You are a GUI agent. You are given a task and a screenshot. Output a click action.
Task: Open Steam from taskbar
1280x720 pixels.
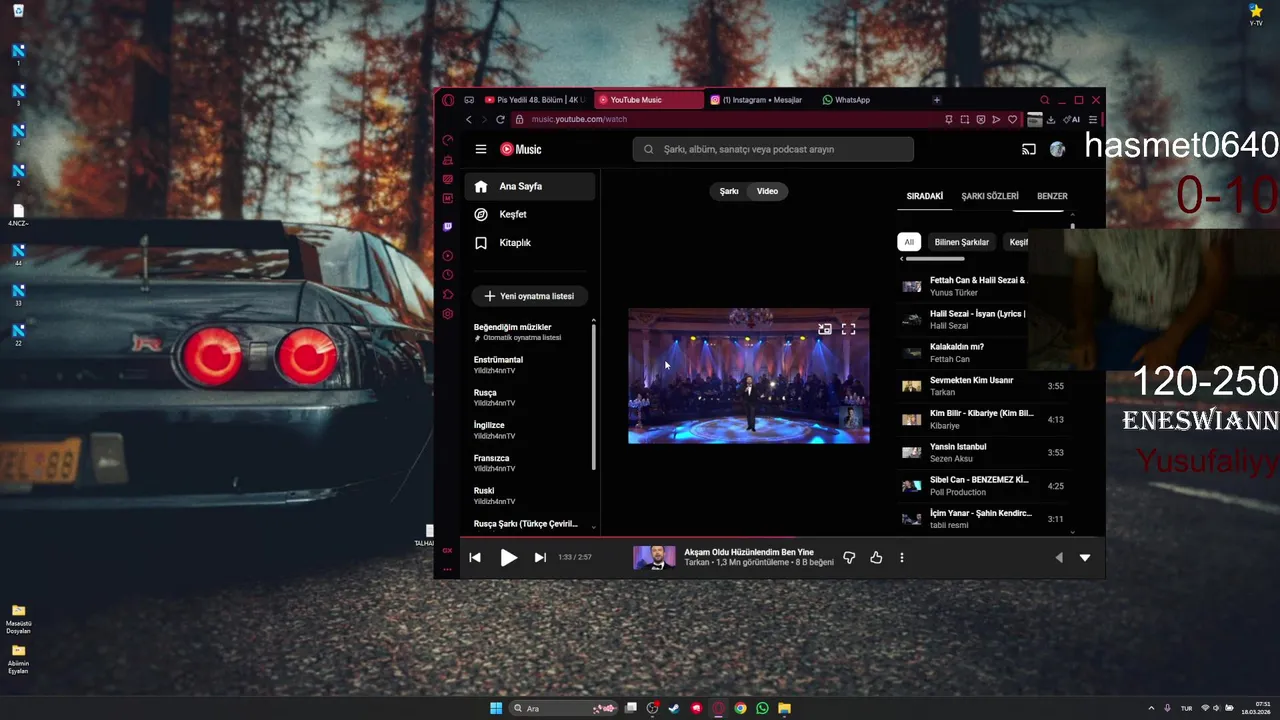[674, 708]
